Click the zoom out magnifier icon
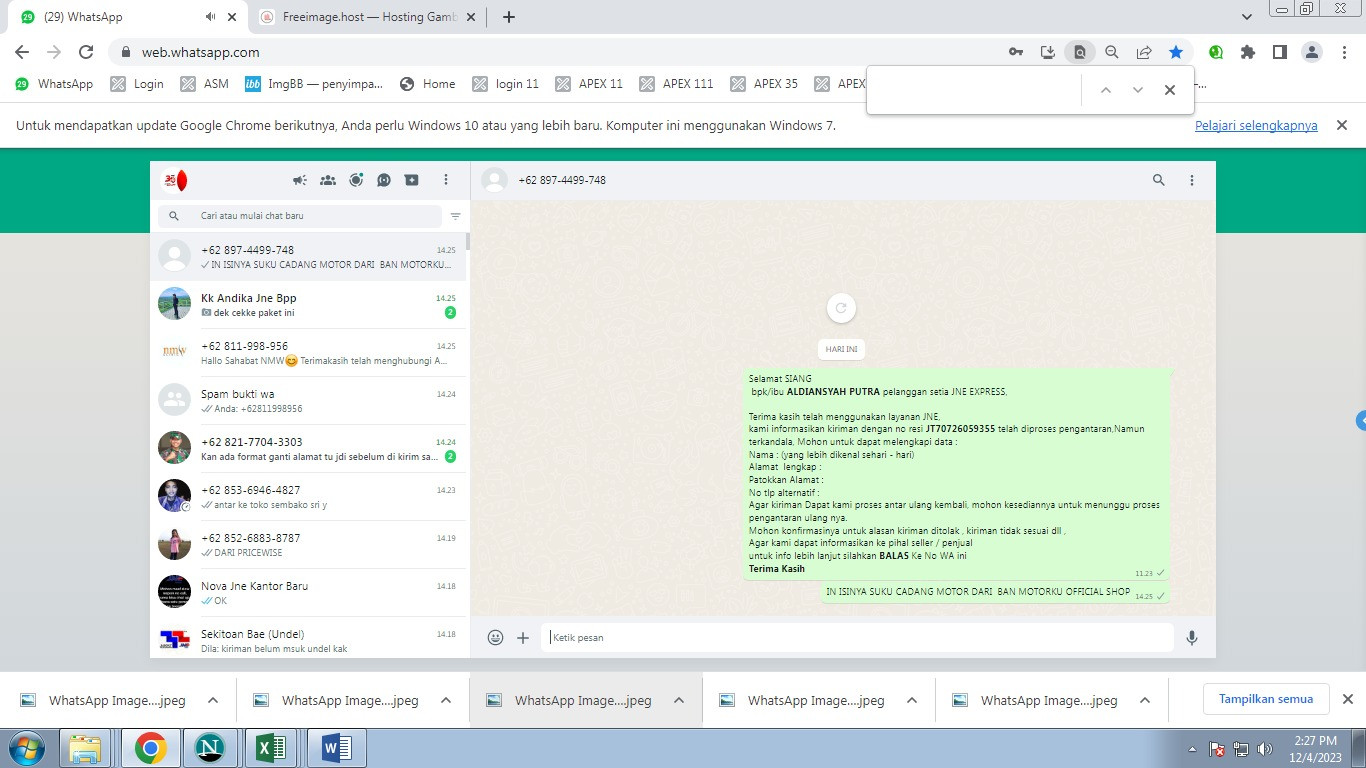Screen dimensions: 1366x768 [x=1112, y=52]
